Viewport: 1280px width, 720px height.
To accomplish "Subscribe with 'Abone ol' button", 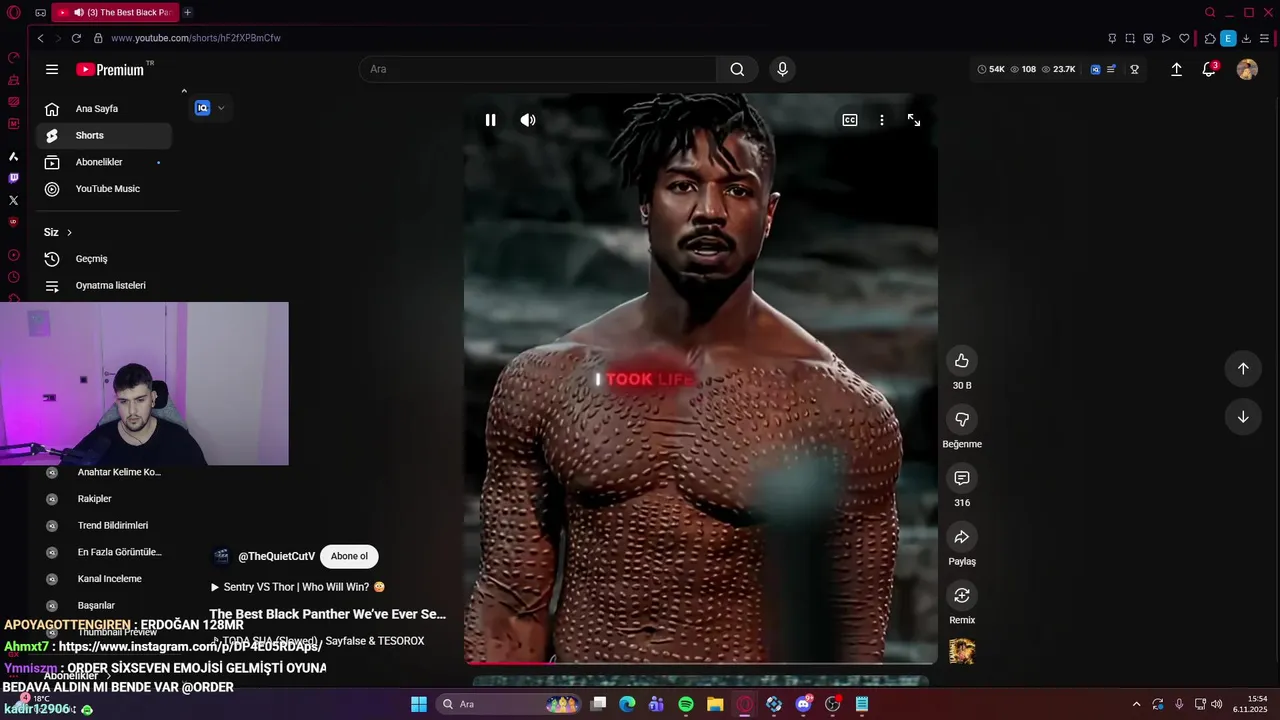I will tap(349, 556).
